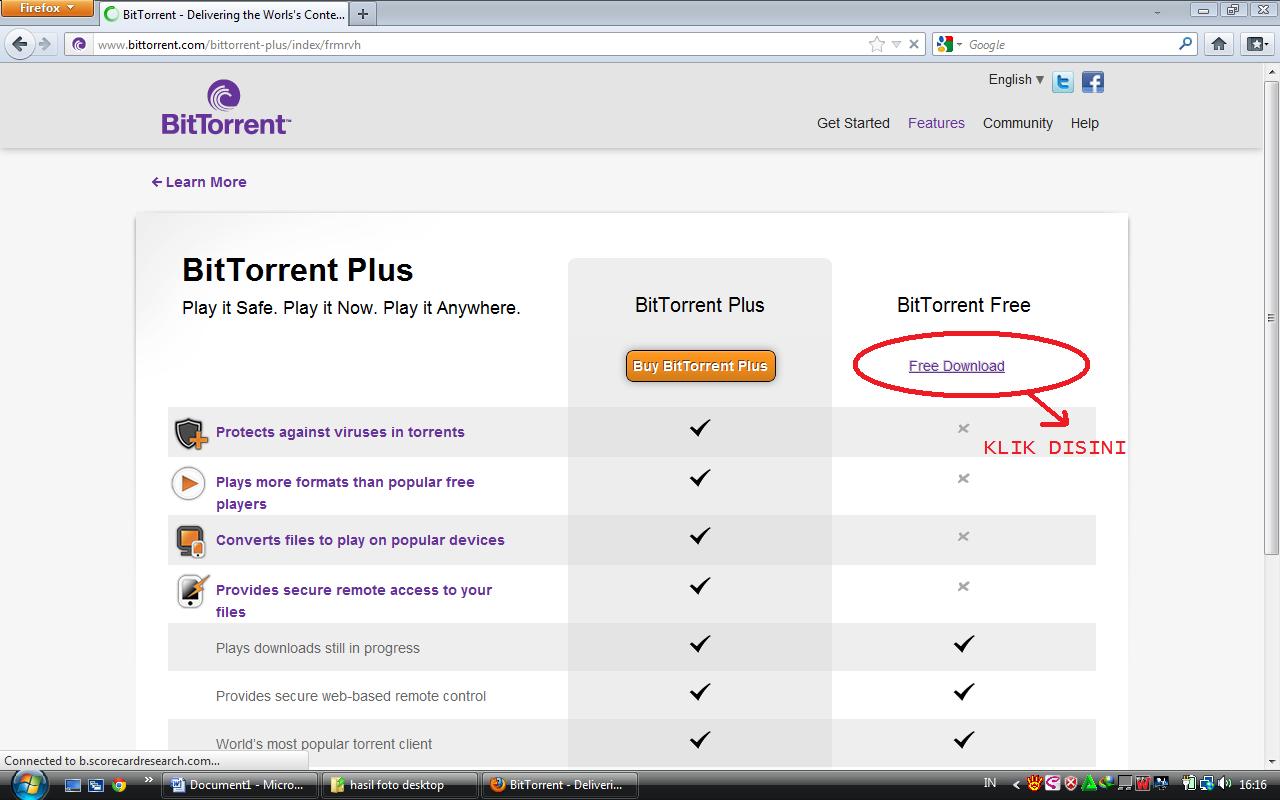Follow the Learn More back link
The image size is (1280, 800).
[x=199, y=182]
